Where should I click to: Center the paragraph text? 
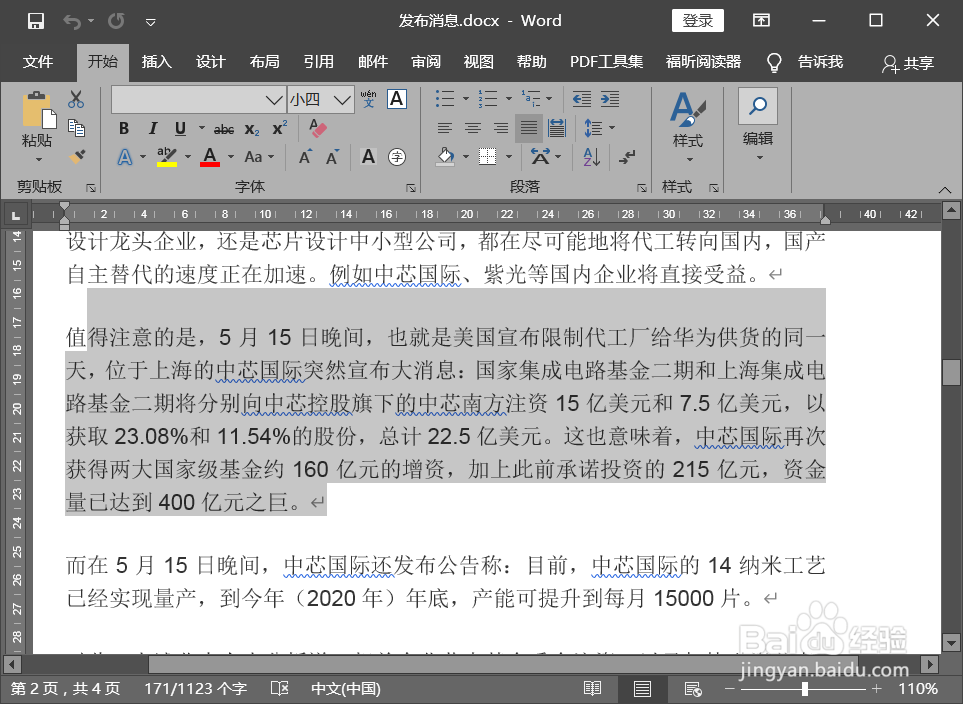(472, 128)
